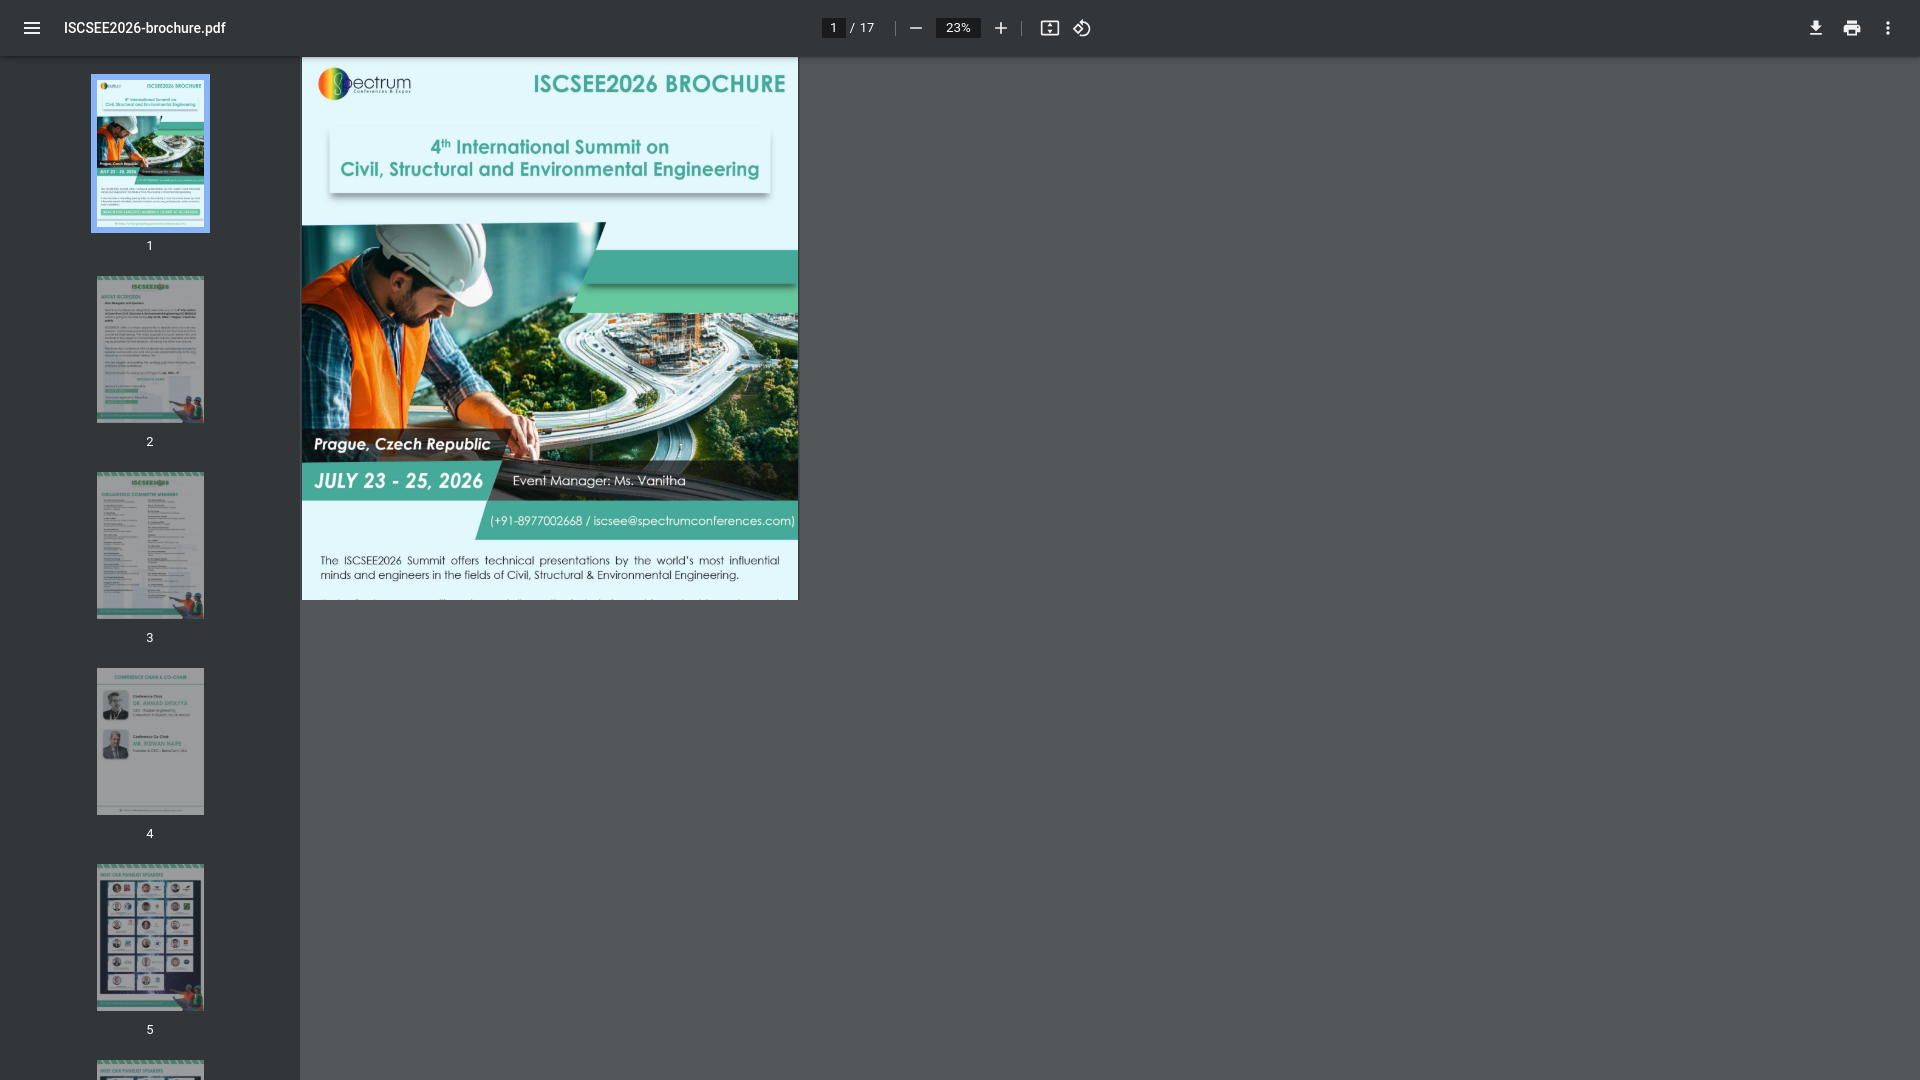The height and width of the screenshot is (1080, 1920).
Task: Click the fit to page icon
Action: 1049,28
